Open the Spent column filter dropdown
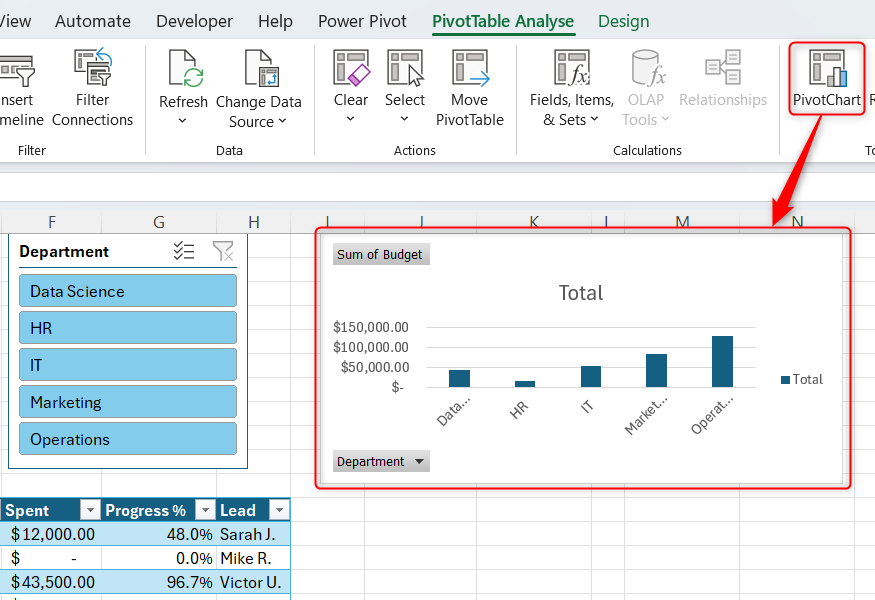Image resolution: width=875 pixels, height=600 pixels. coord(90,510)
